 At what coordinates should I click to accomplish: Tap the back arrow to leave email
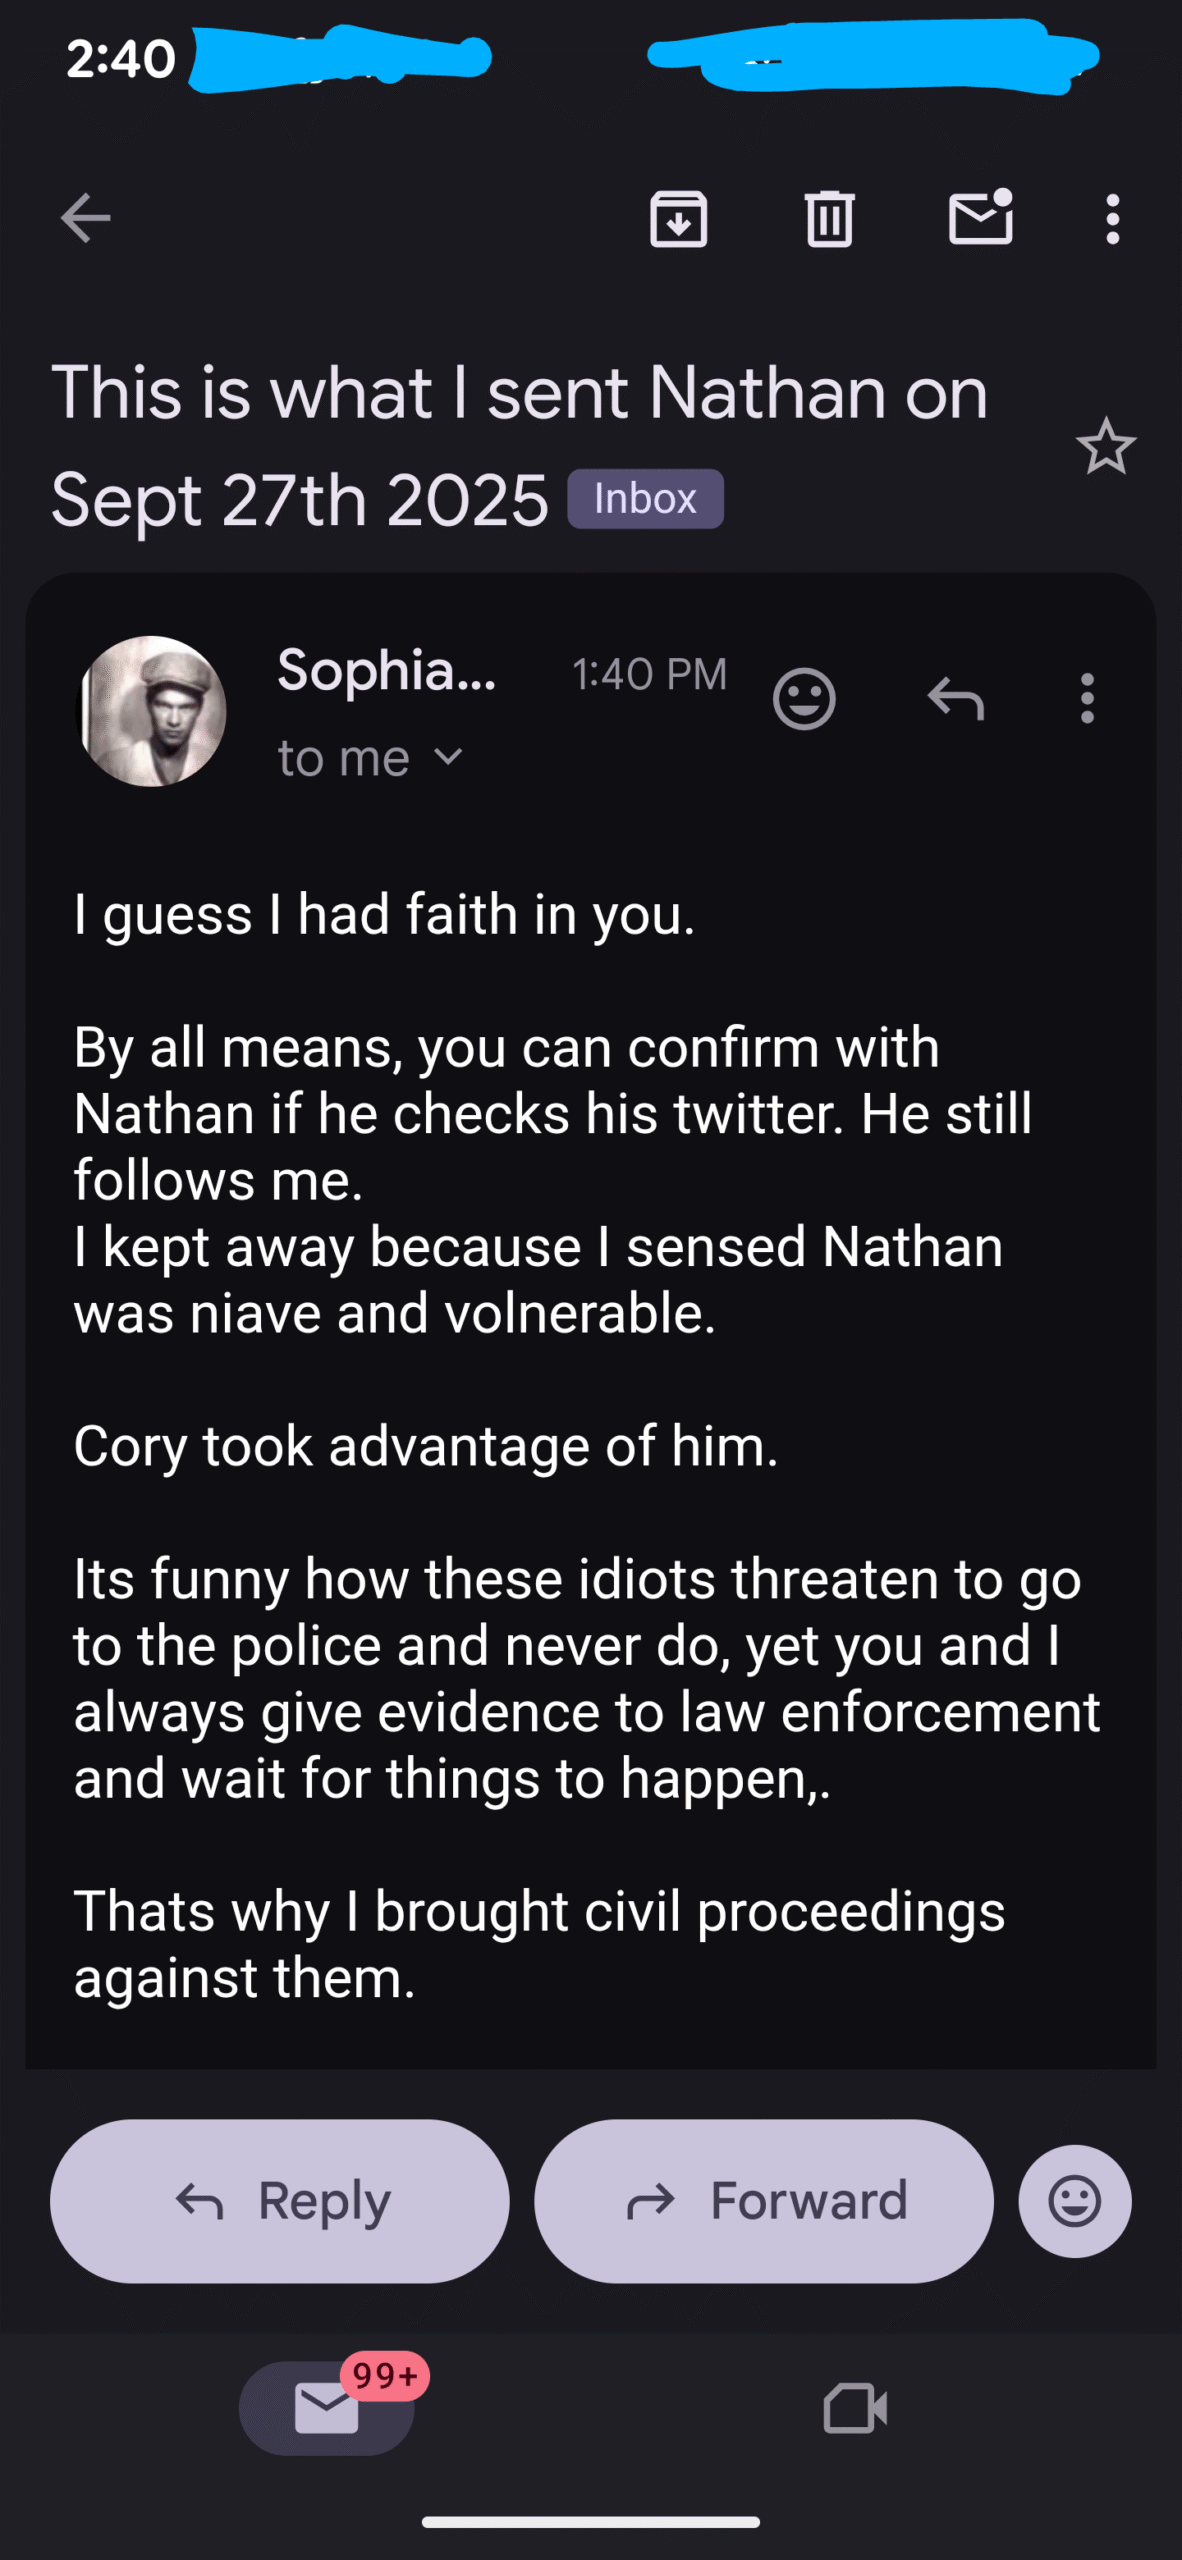[85, 218]
